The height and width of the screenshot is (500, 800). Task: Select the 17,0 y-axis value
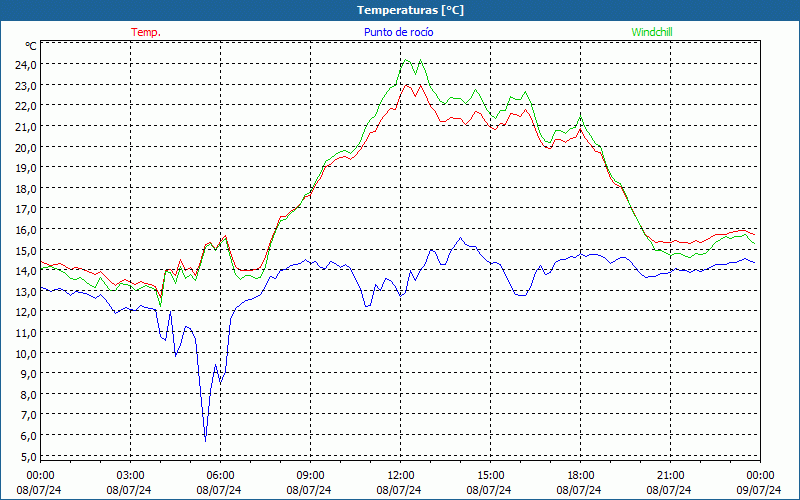[26, 209]
